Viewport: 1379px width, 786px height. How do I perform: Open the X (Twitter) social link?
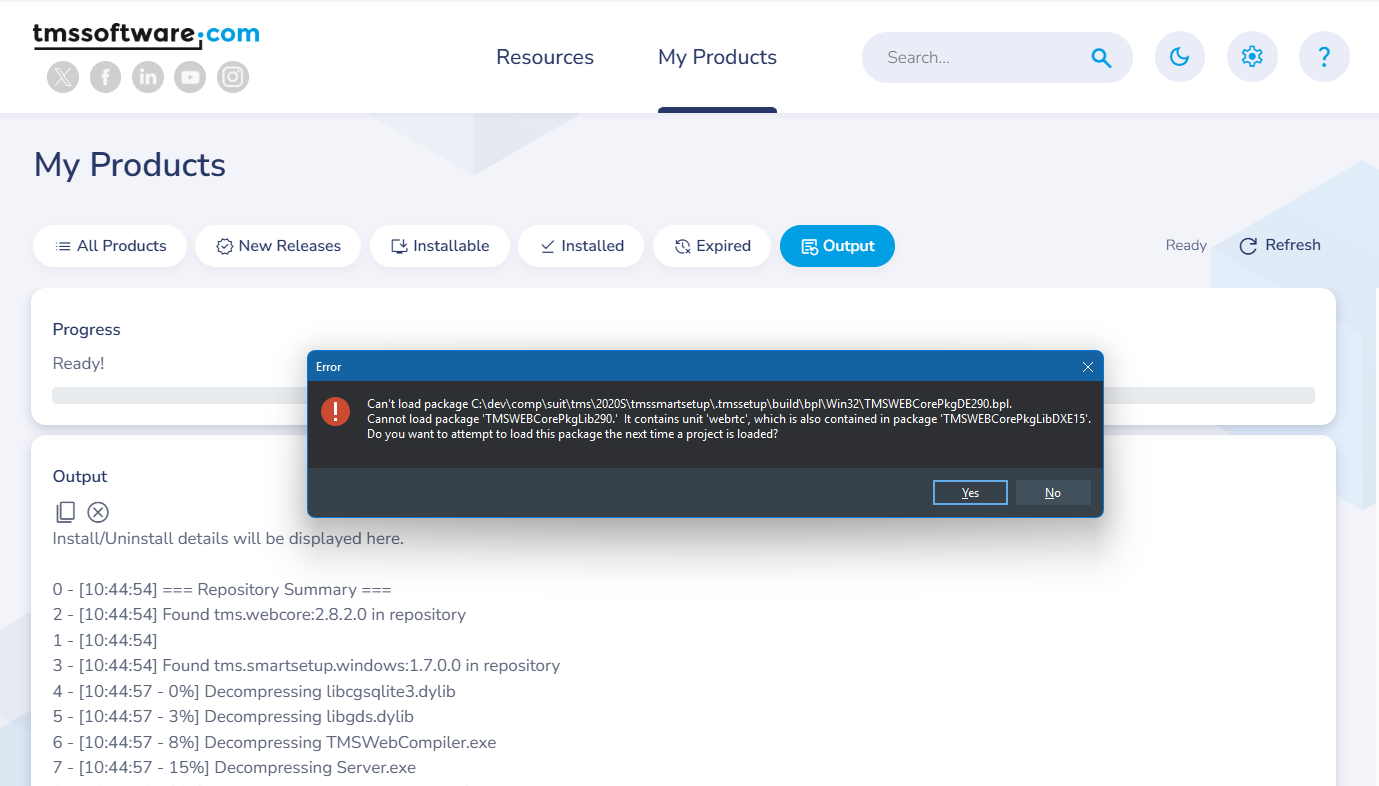pos(63,77)
